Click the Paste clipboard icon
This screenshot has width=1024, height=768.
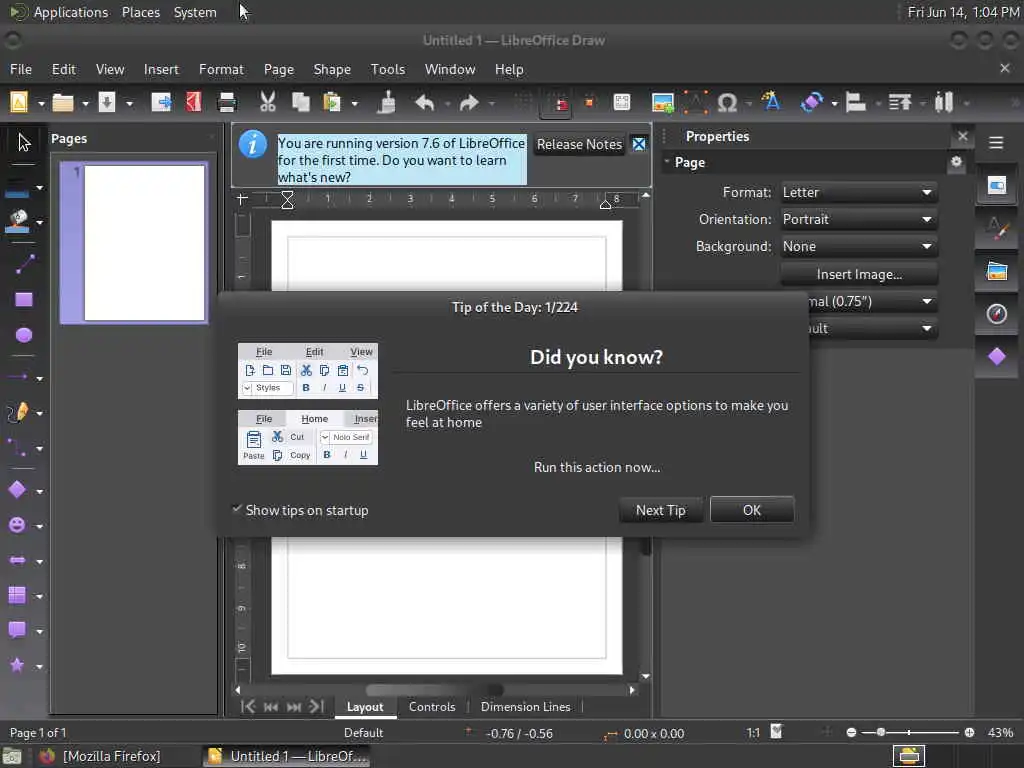332,103
